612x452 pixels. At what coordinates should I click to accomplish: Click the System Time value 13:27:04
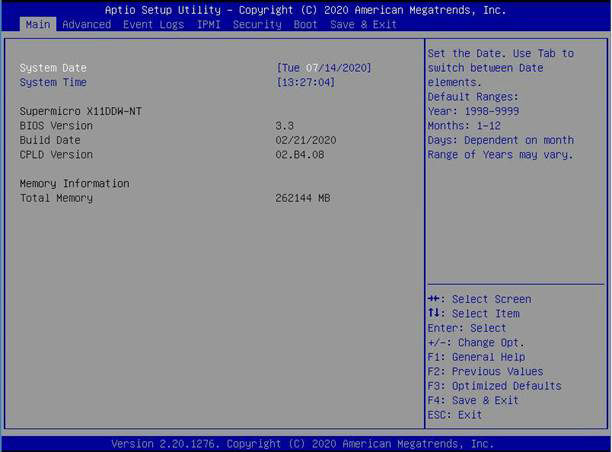pos(305,82)
